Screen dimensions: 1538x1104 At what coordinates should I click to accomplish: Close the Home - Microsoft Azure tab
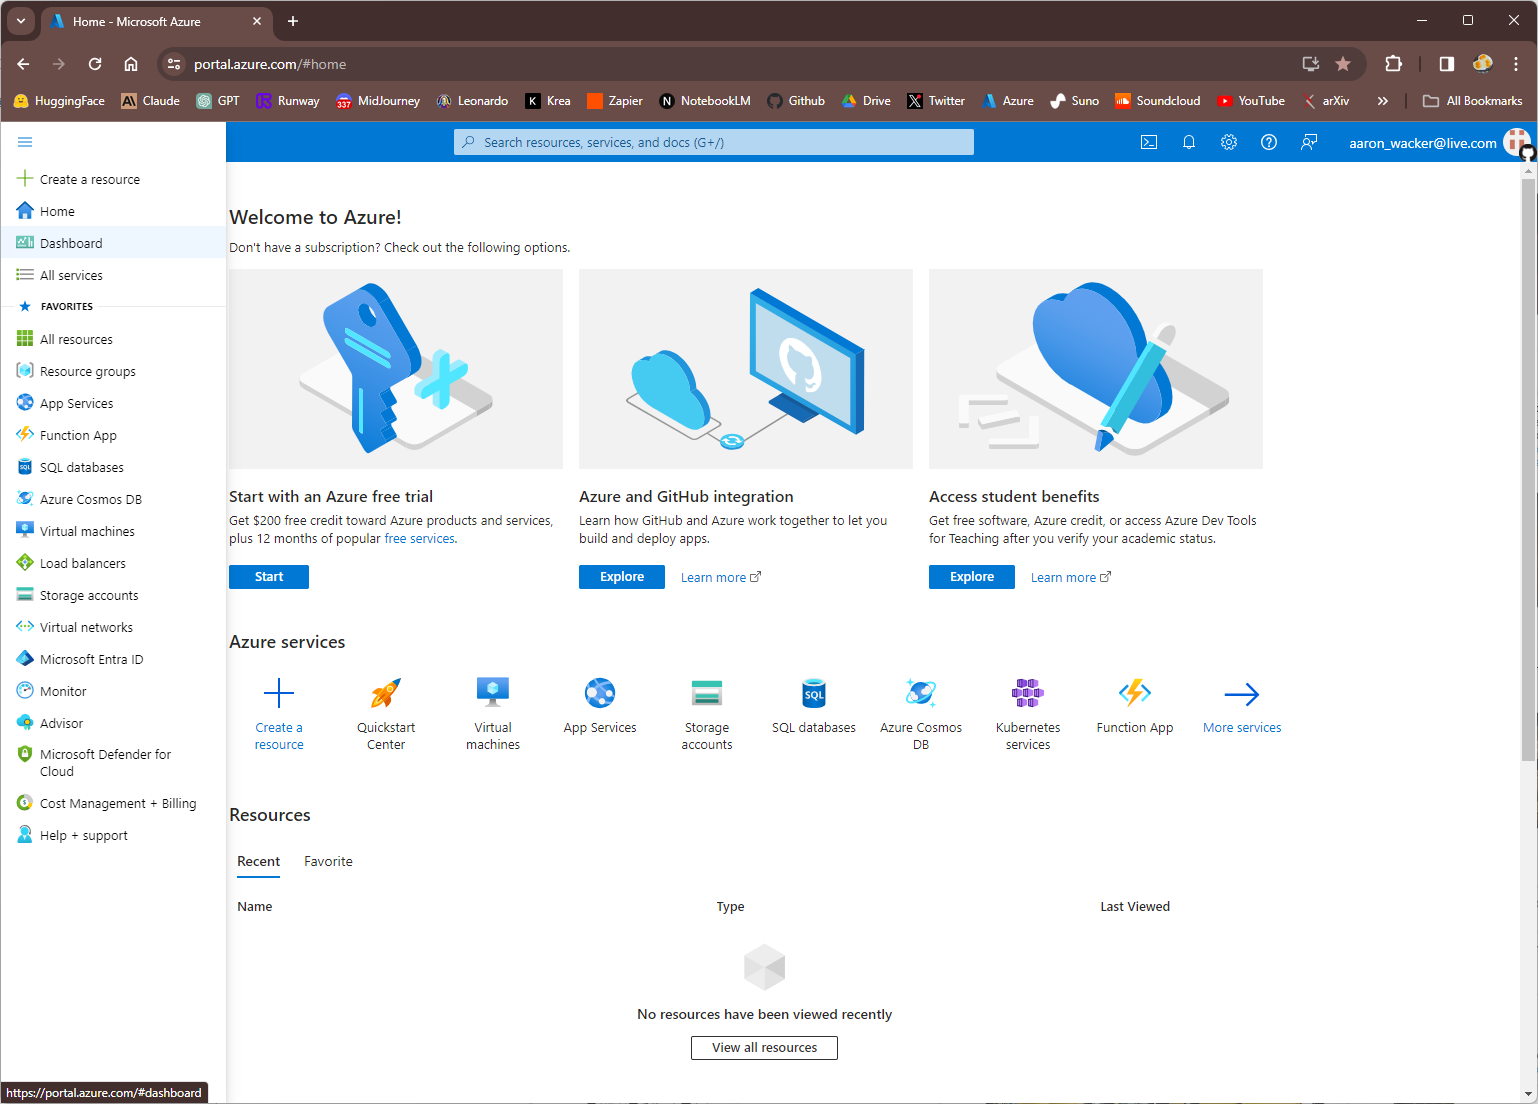point(257,21)
